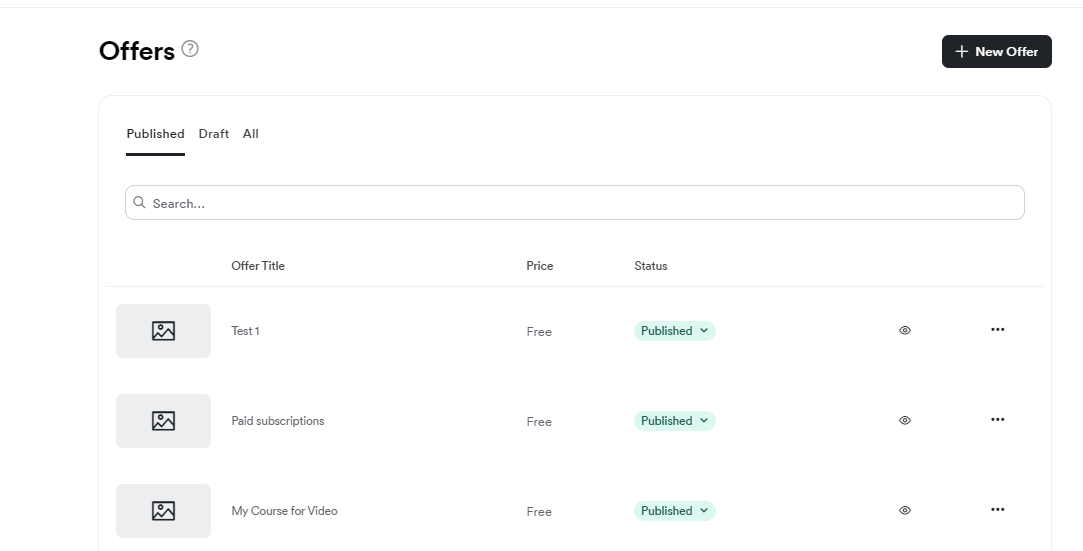1083x551 pixels.
Task: Preview My Course for Video eye icon
Action: tap(905, 510)
